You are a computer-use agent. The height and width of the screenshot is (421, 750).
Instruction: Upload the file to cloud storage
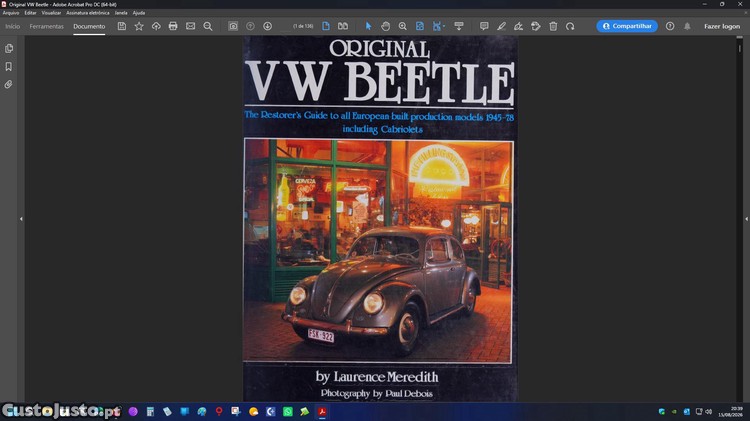(x=156, y=26)
